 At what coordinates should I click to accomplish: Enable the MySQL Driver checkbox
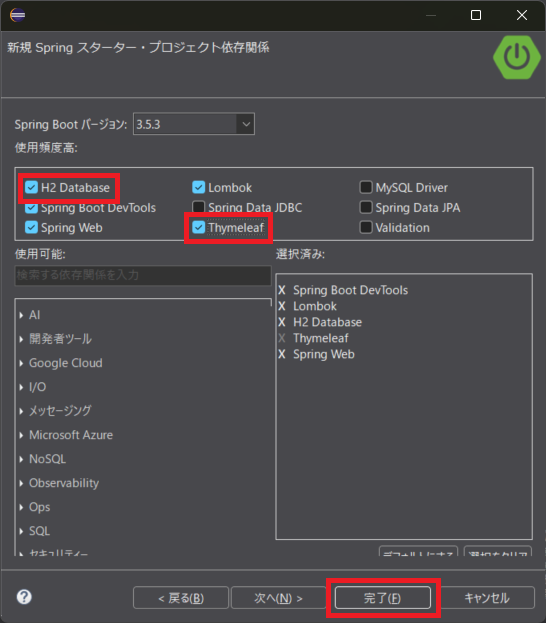click(x=366, y=187)
